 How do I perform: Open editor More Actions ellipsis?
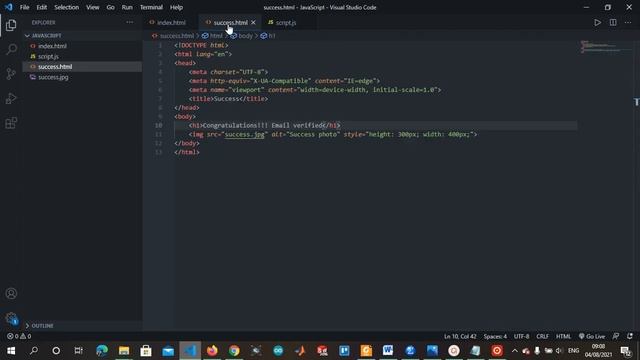[628, 22]
